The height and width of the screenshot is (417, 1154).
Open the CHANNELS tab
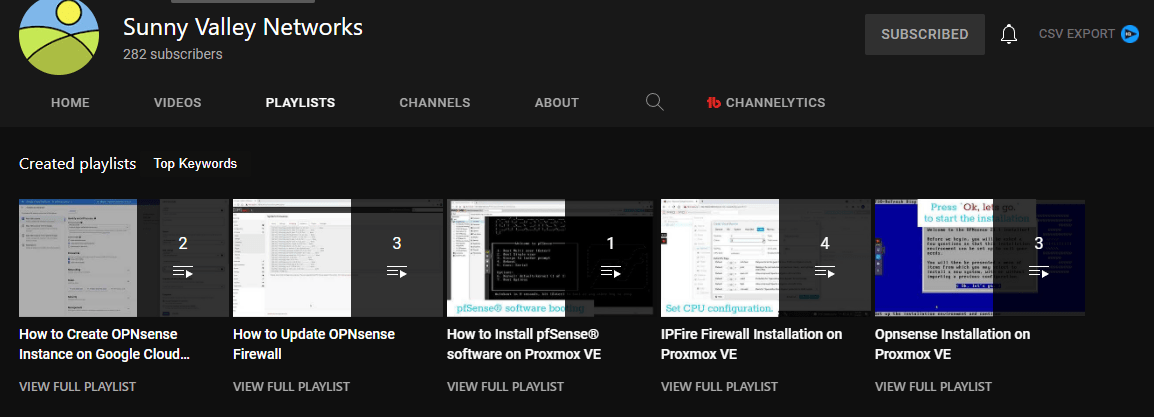(x=435, y=103)
